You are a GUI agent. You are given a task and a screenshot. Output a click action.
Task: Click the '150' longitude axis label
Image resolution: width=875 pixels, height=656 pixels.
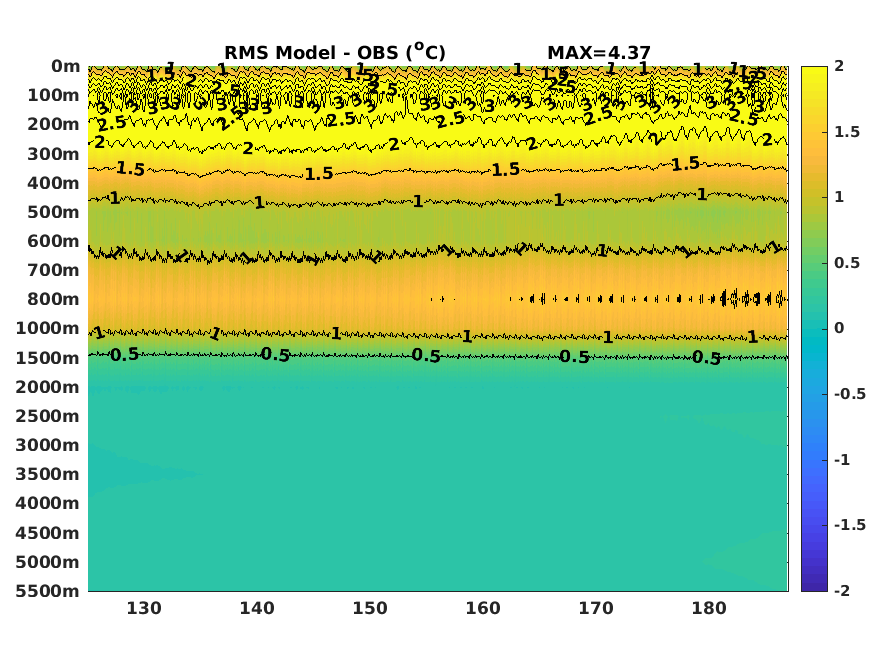click(x=370, y=608)
